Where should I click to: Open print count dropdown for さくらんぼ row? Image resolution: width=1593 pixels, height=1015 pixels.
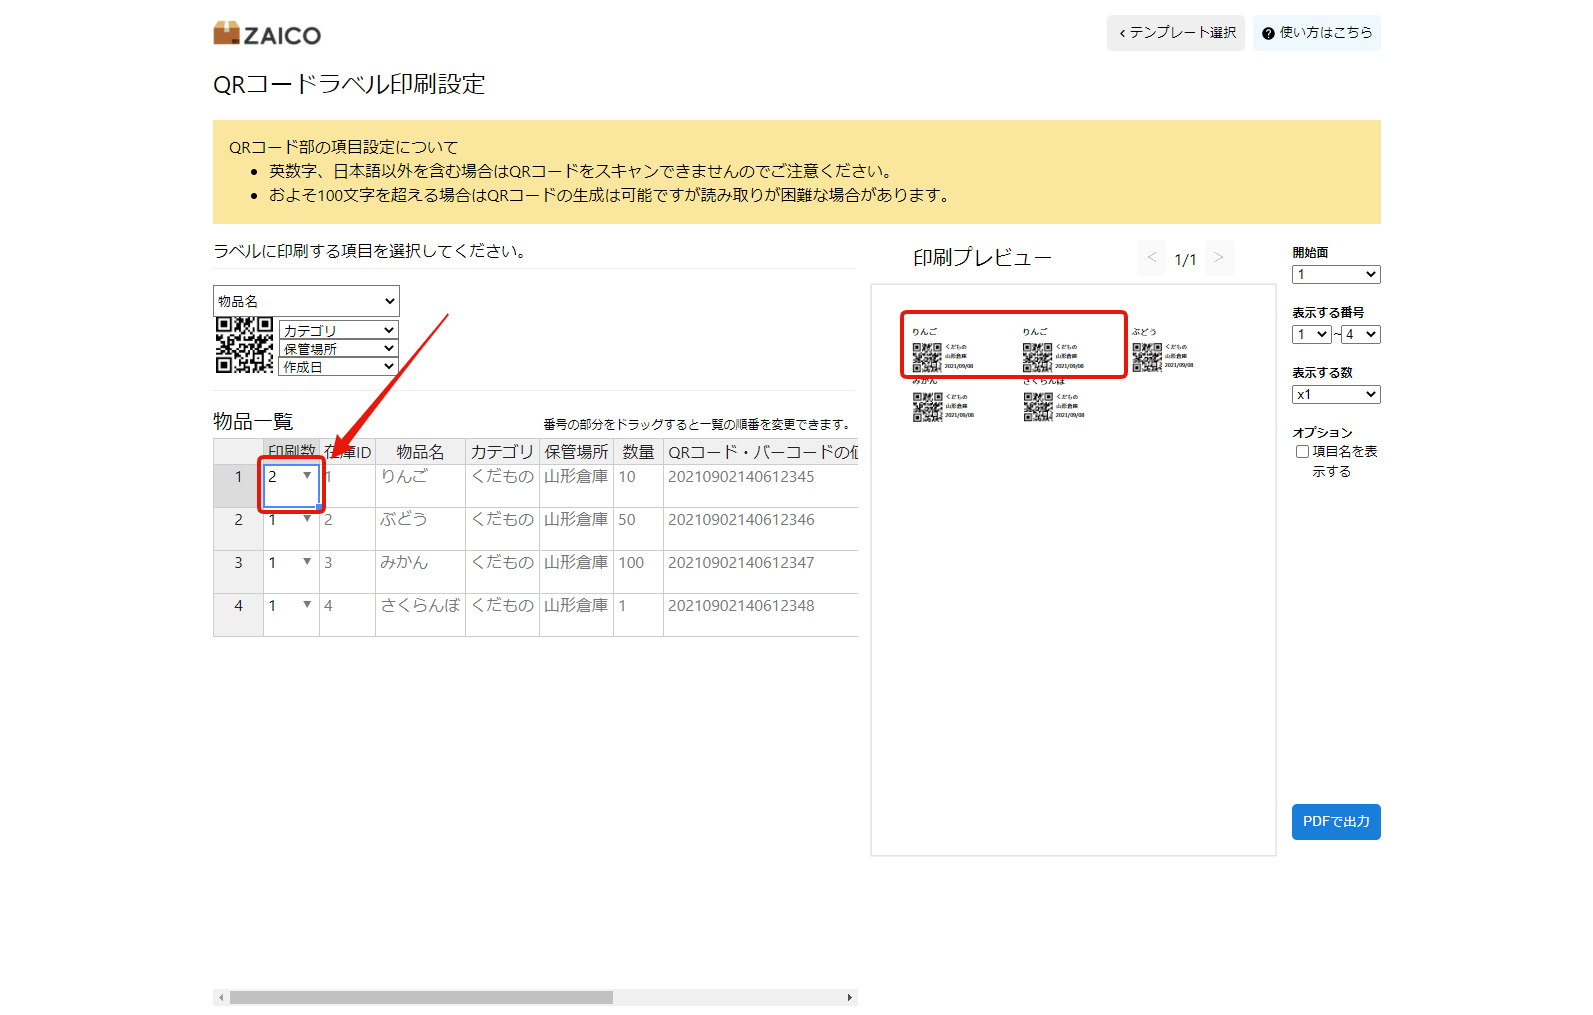point(307,605)
